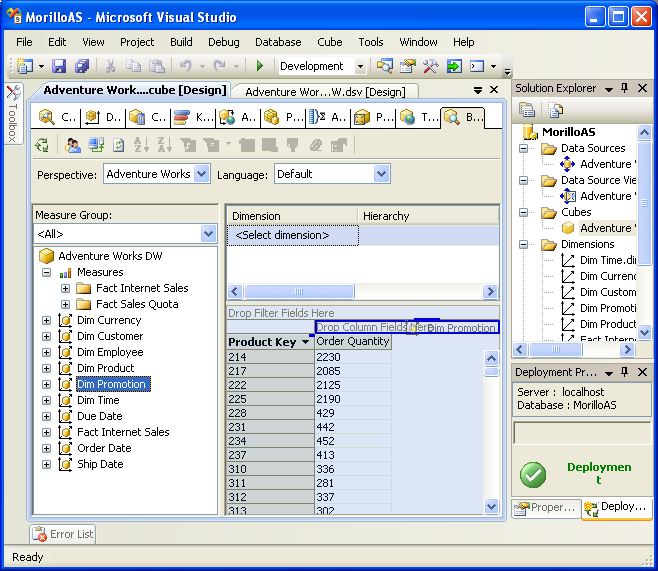
Task: Click the Solution Explorer scroll up arrow
Action: point(644,133)
